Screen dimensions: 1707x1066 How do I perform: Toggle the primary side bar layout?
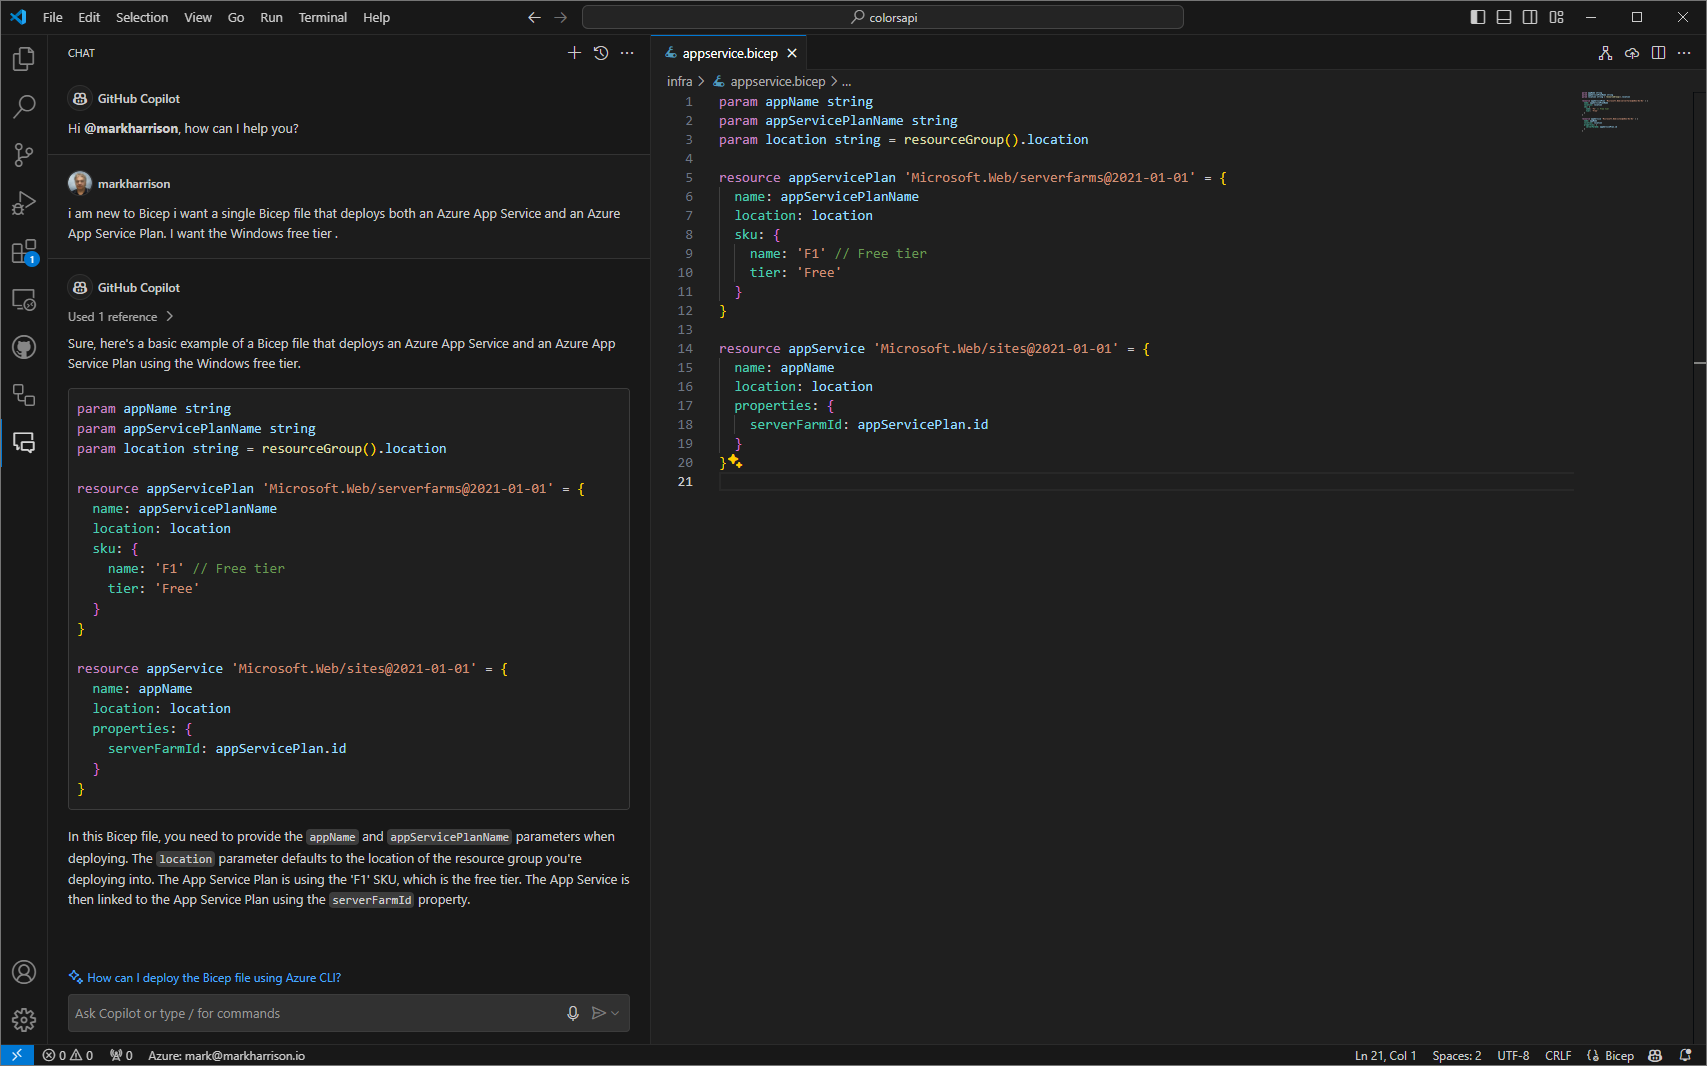1478,17
